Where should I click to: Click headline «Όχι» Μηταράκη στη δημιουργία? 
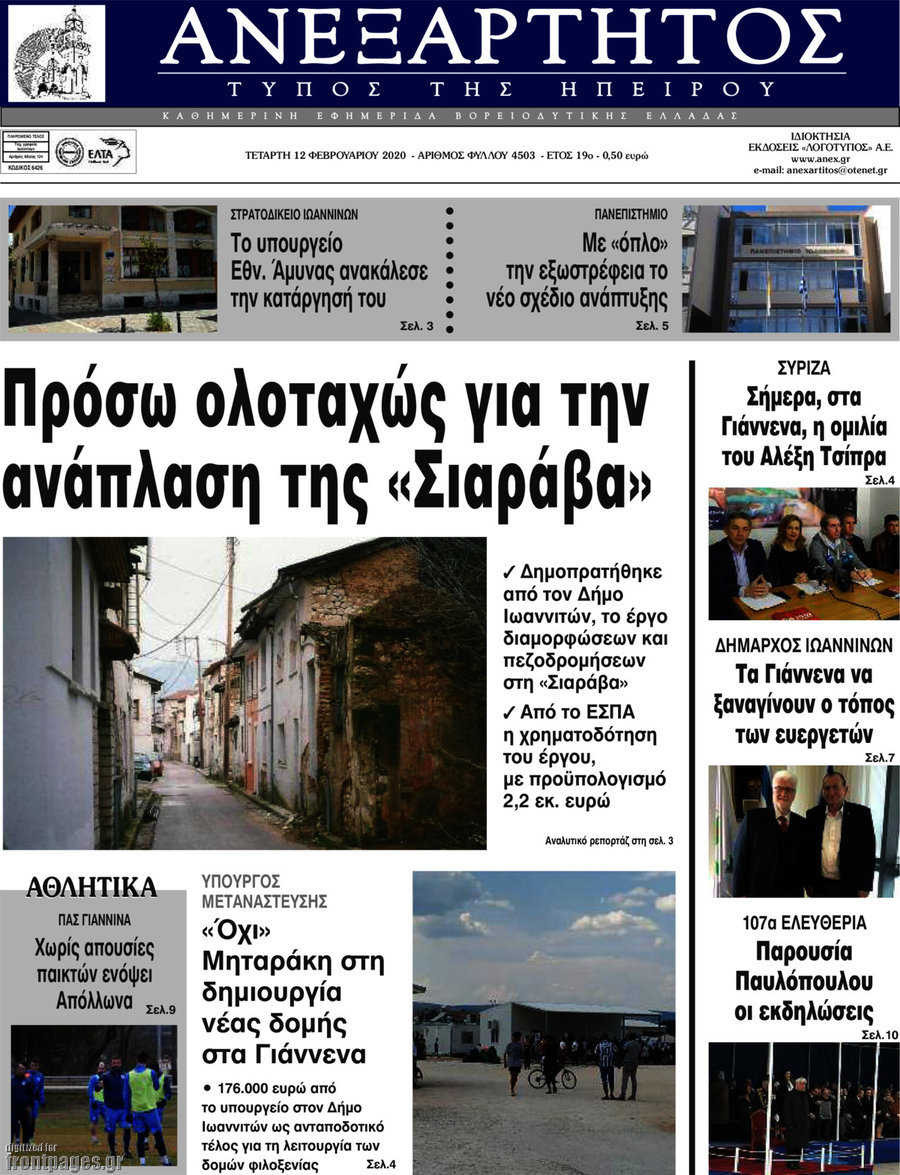[x=292, y=991]
